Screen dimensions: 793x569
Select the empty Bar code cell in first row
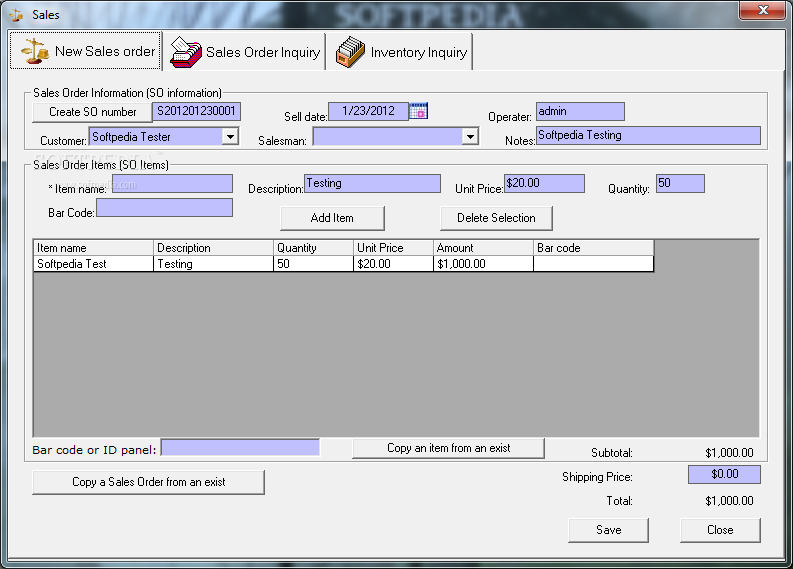click(x=594, y=264)
